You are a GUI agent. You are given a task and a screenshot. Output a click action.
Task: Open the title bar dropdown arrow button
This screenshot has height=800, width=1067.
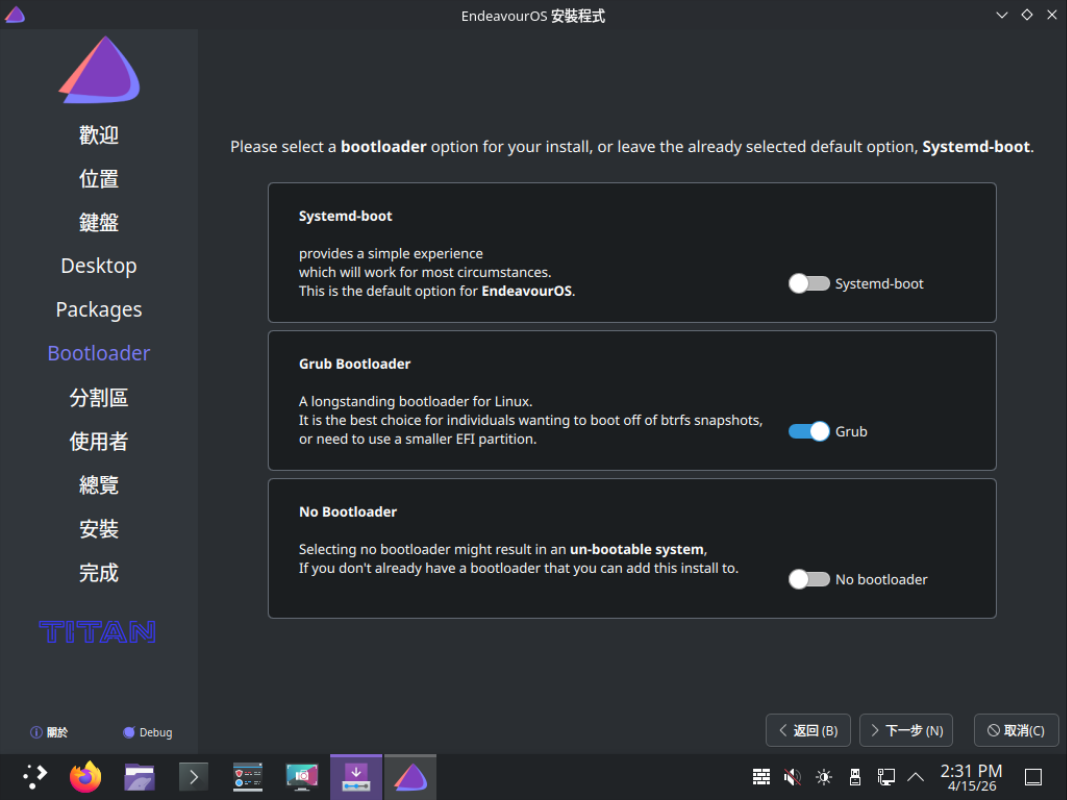[1003, 15]
